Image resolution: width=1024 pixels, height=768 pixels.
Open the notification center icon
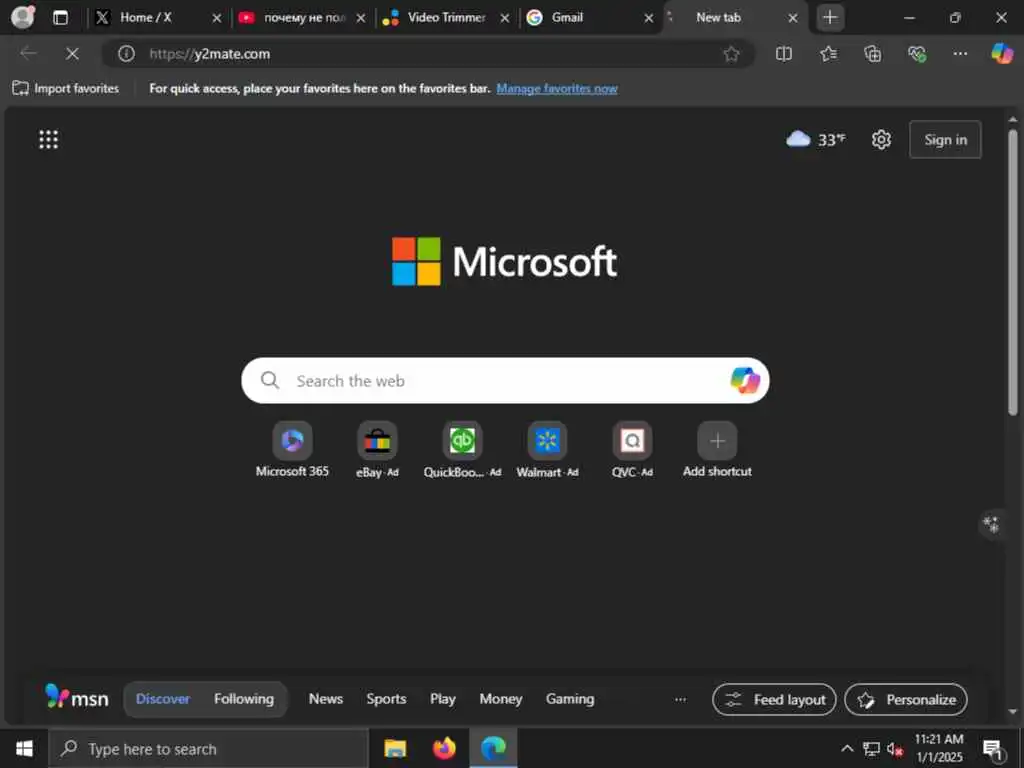(993, 749)
